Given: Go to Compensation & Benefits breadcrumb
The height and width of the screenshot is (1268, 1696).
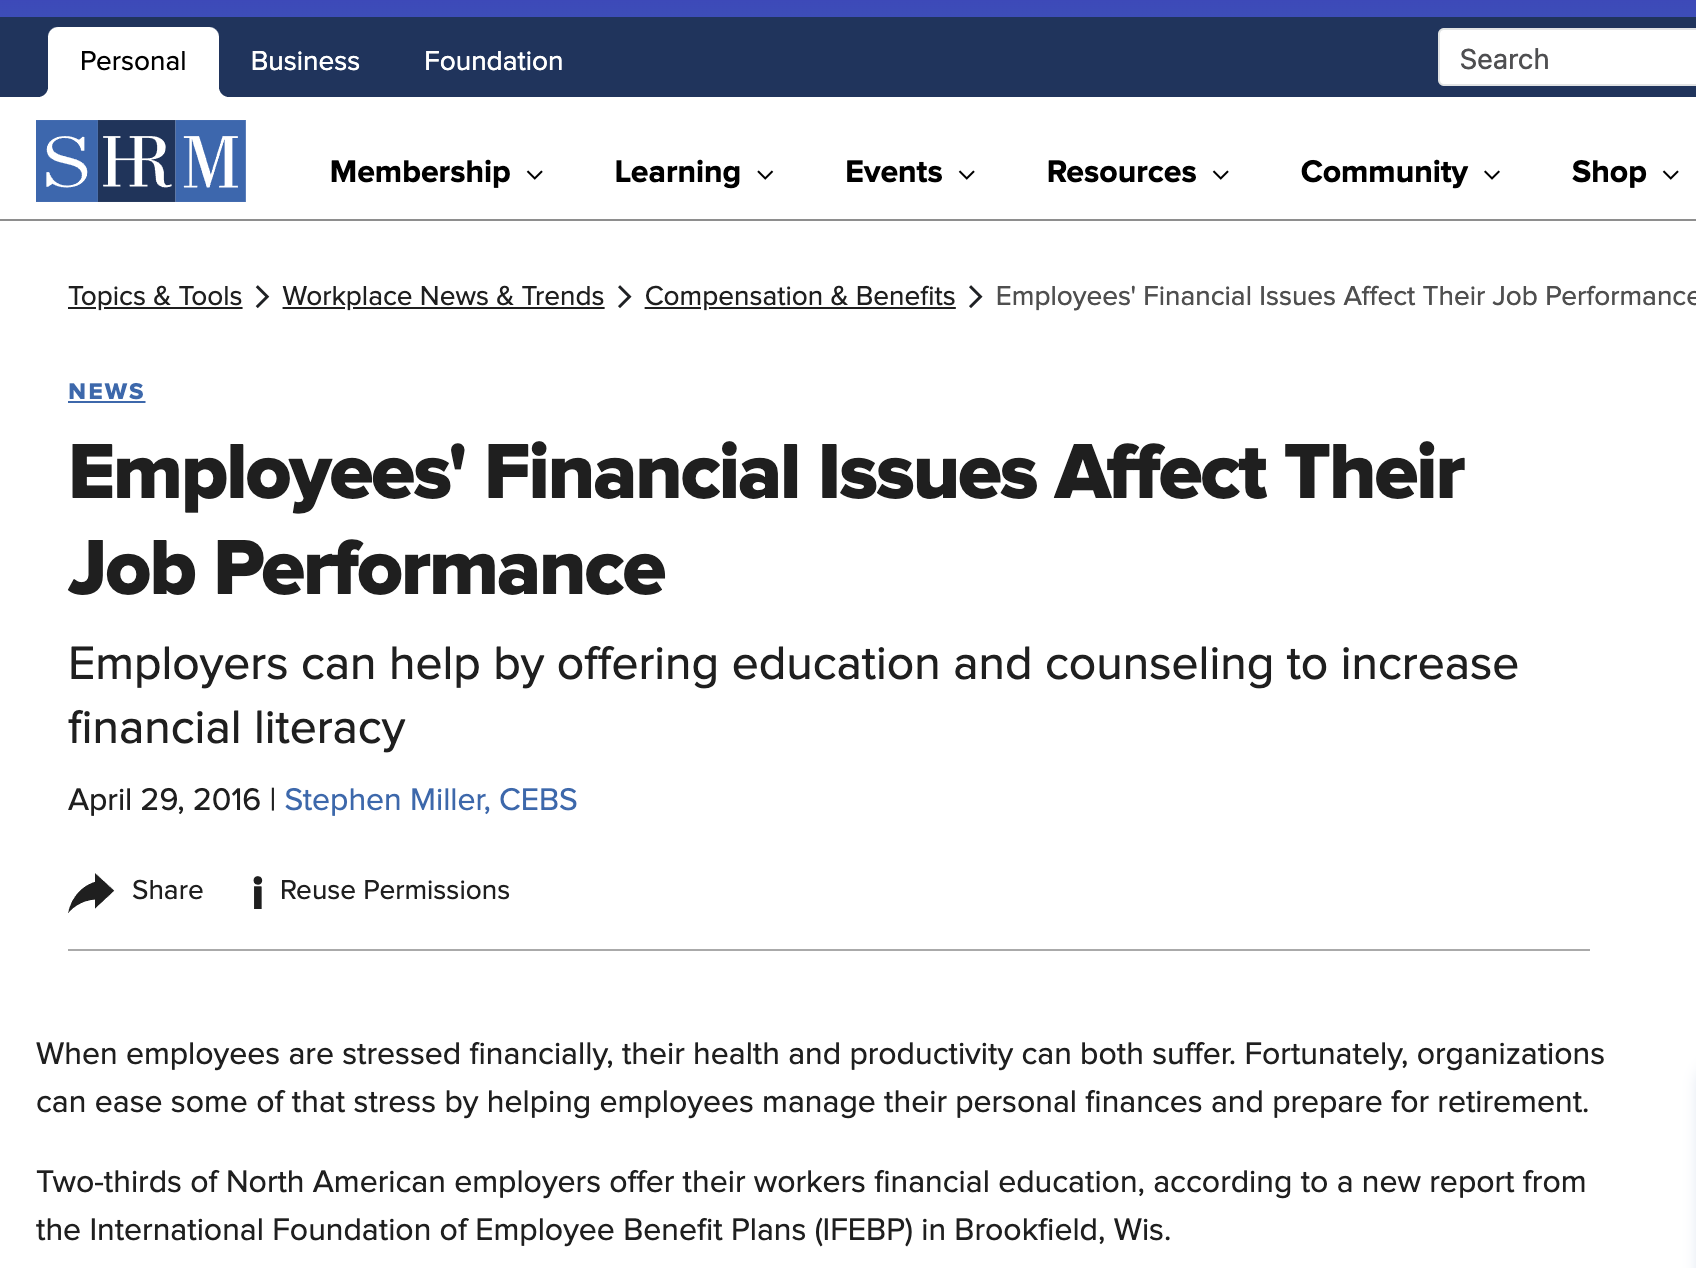Looking at the screenshot, I should click(x=800, y=296).
